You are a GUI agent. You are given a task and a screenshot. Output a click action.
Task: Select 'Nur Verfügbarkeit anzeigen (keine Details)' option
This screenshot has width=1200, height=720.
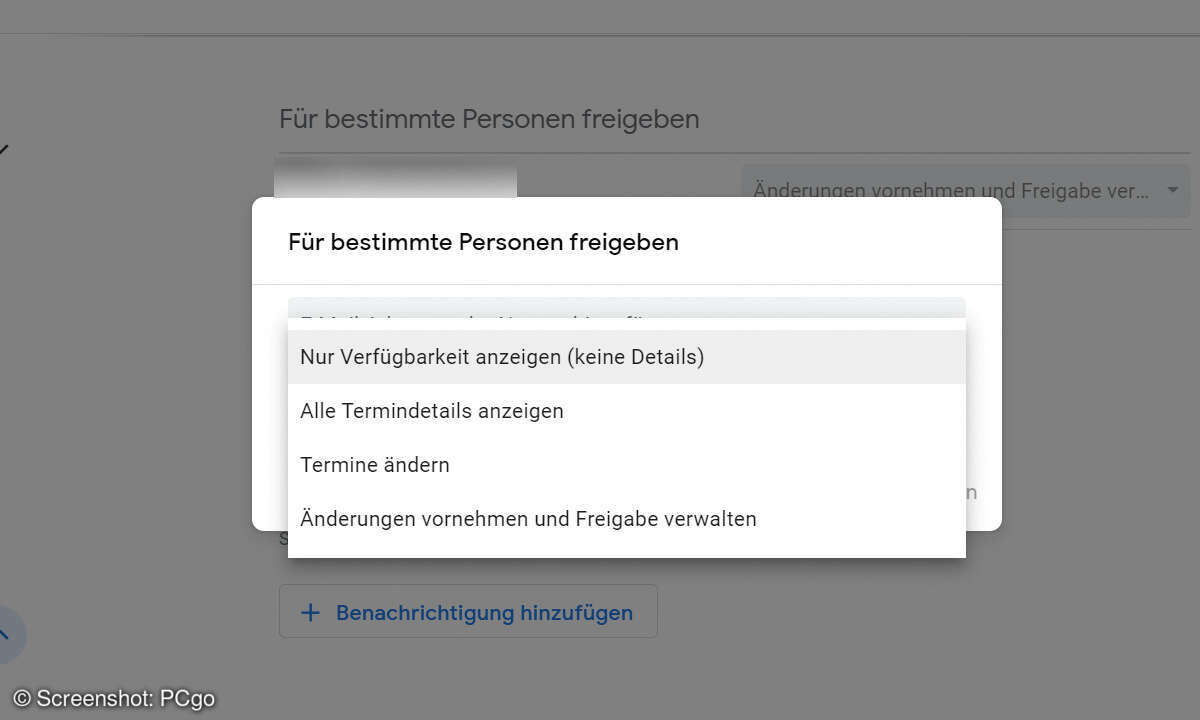tap(626, 357)
